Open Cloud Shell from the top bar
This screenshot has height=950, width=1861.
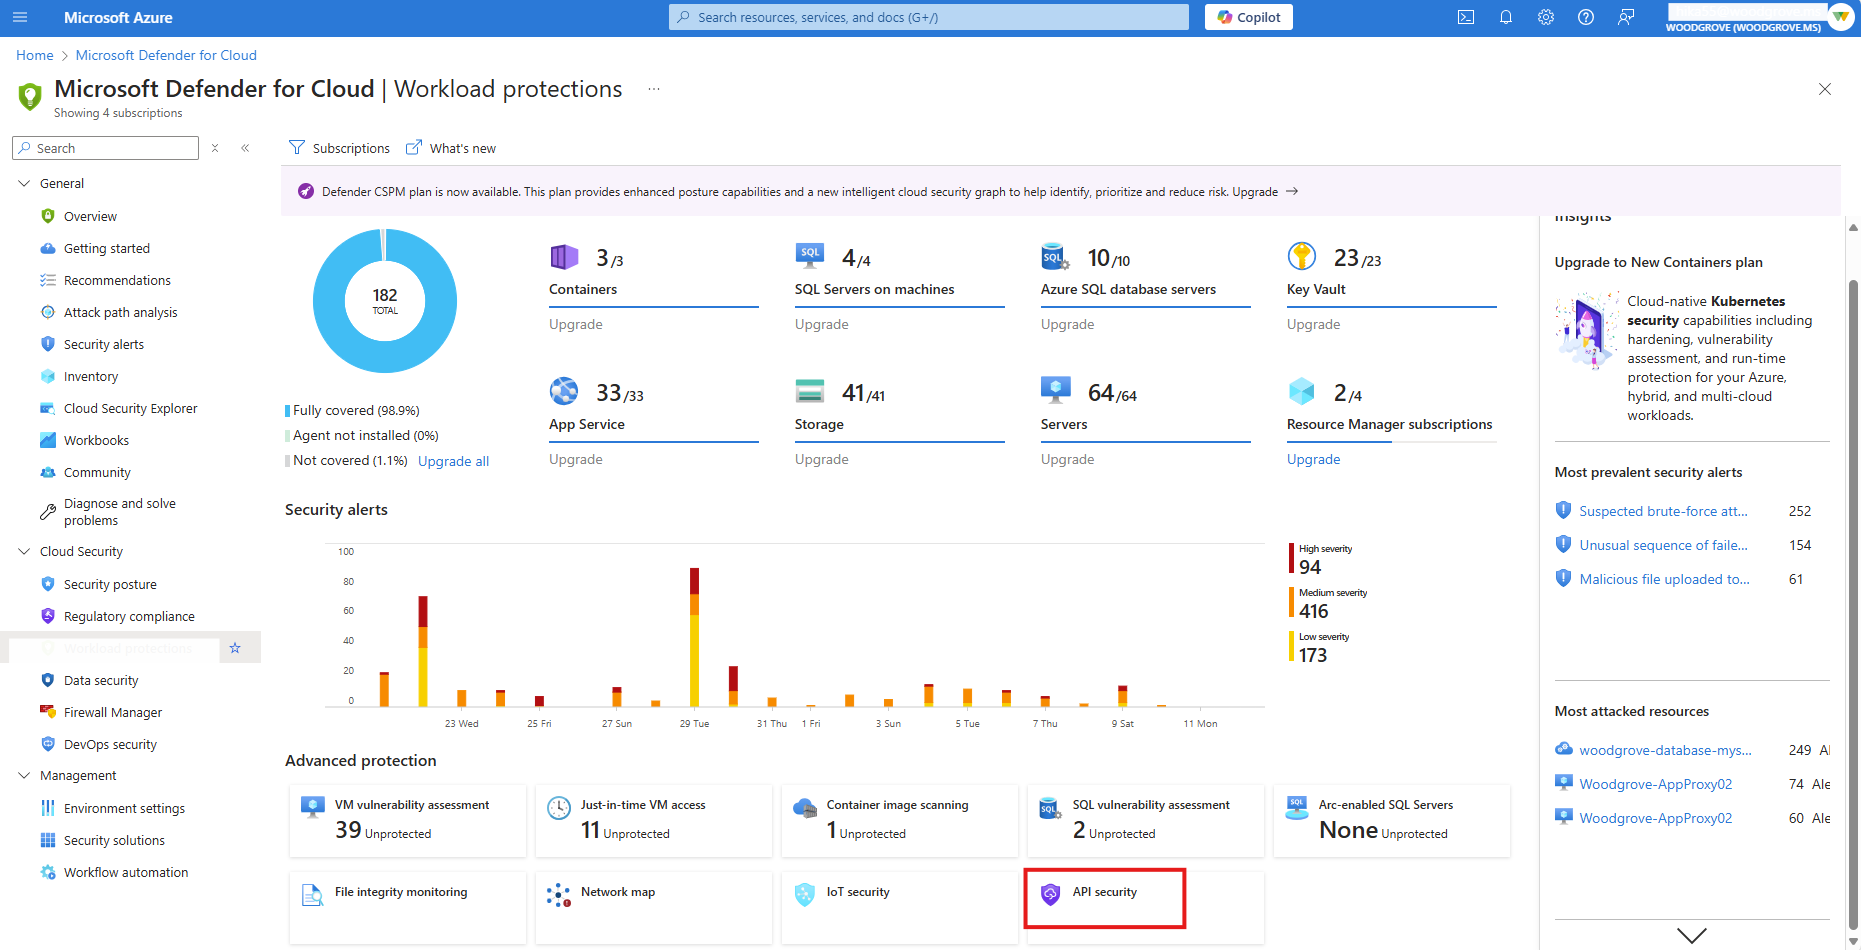[1466, 17]
